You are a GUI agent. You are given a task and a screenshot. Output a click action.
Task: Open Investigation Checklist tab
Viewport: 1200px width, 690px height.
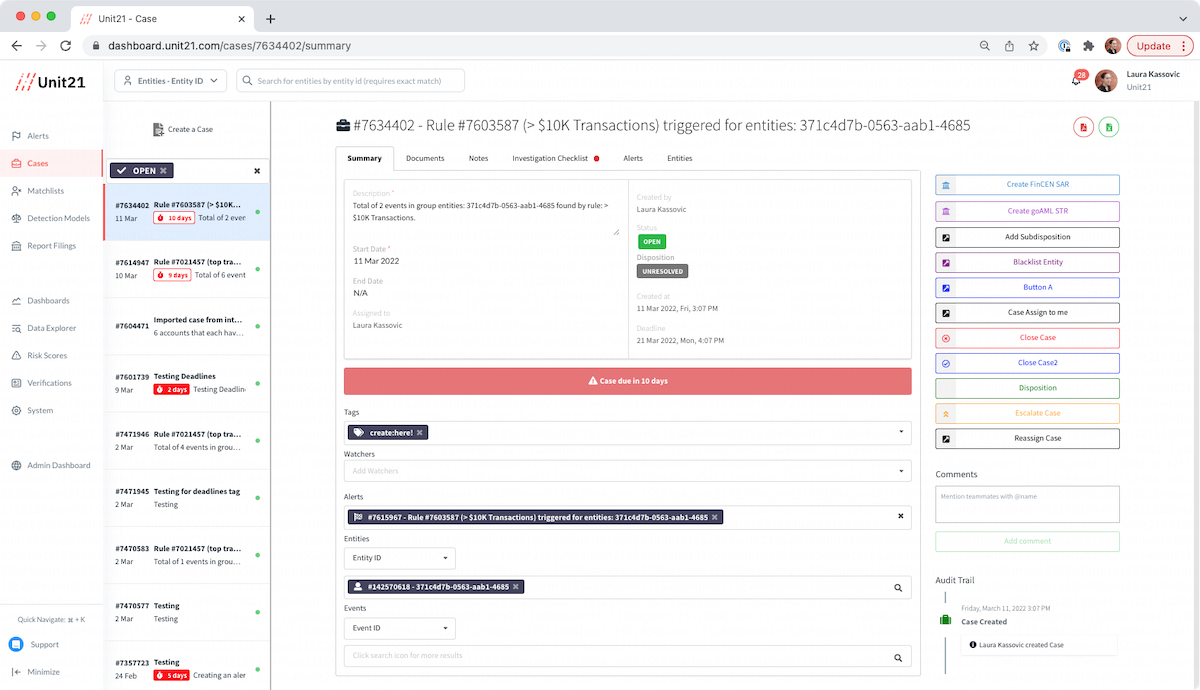pos(555,158)
